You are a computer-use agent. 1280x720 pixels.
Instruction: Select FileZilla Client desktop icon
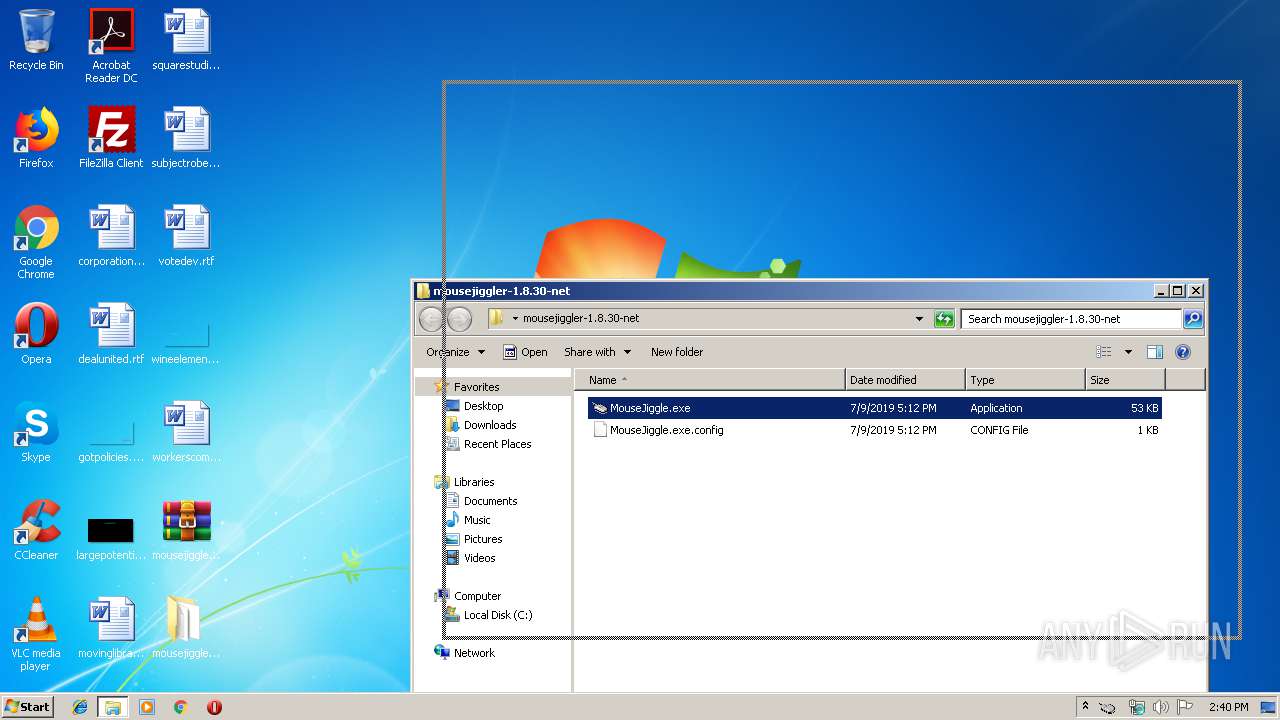111,138
